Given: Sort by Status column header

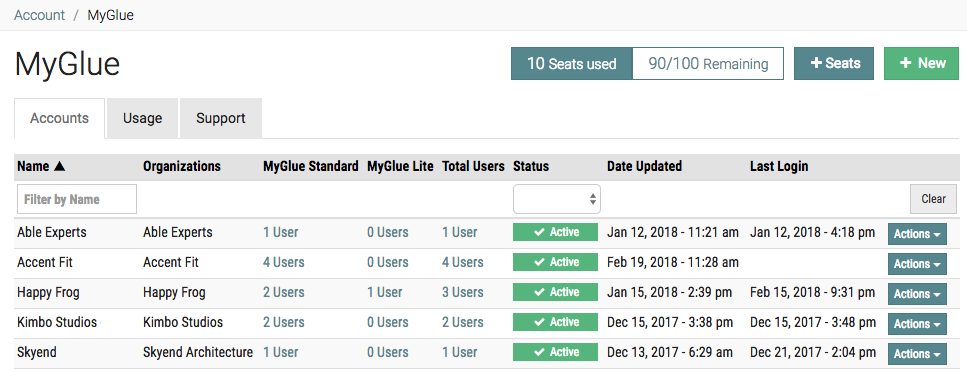Looking at the screenshot, I should pos(531,166).
